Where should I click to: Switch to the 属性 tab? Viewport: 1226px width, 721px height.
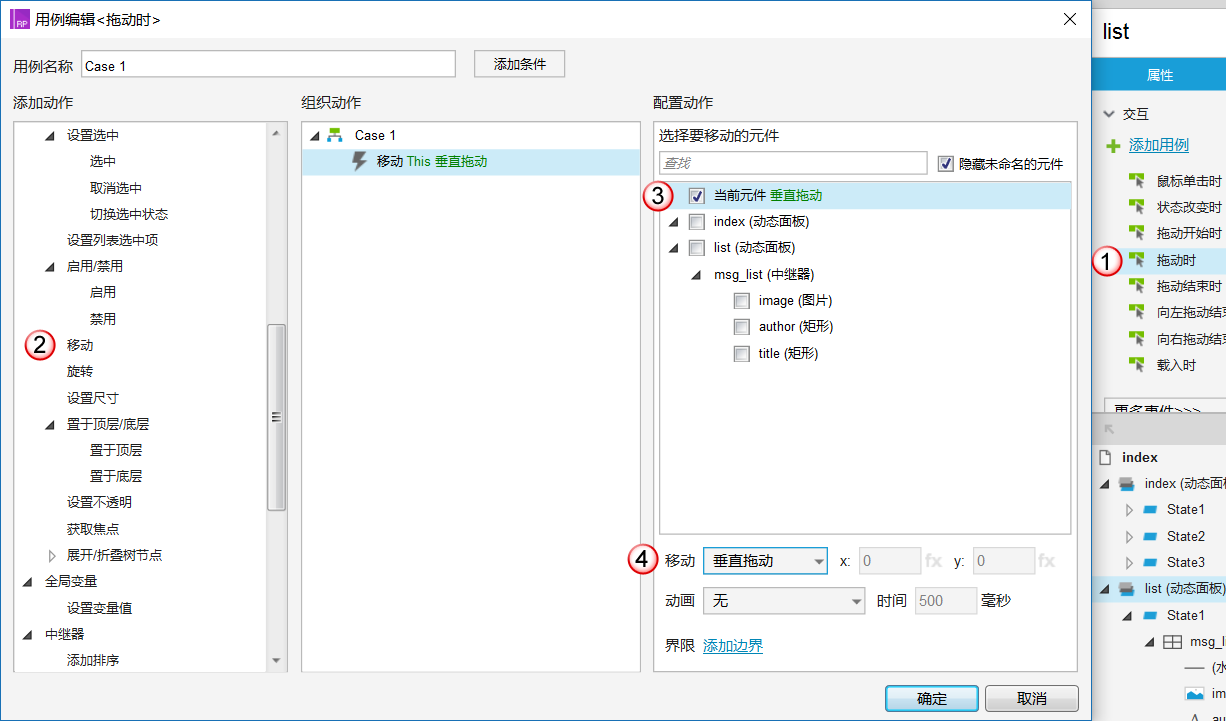click(x=1159, y=75)
